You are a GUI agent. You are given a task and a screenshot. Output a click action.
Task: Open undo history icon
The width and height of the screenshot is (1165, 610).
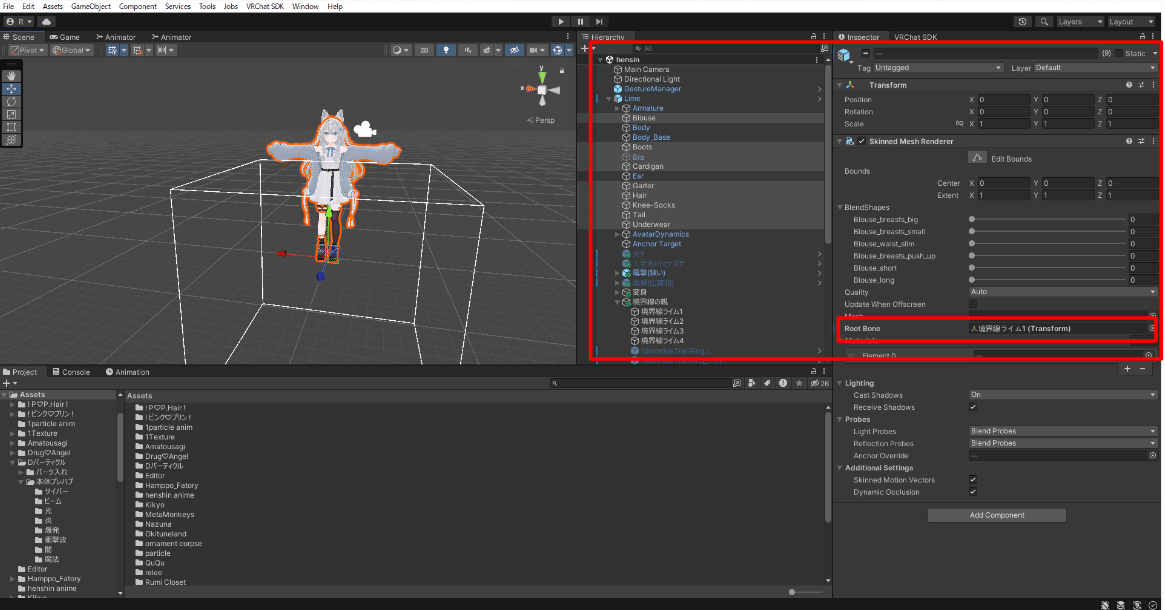tap(1022, 22)
